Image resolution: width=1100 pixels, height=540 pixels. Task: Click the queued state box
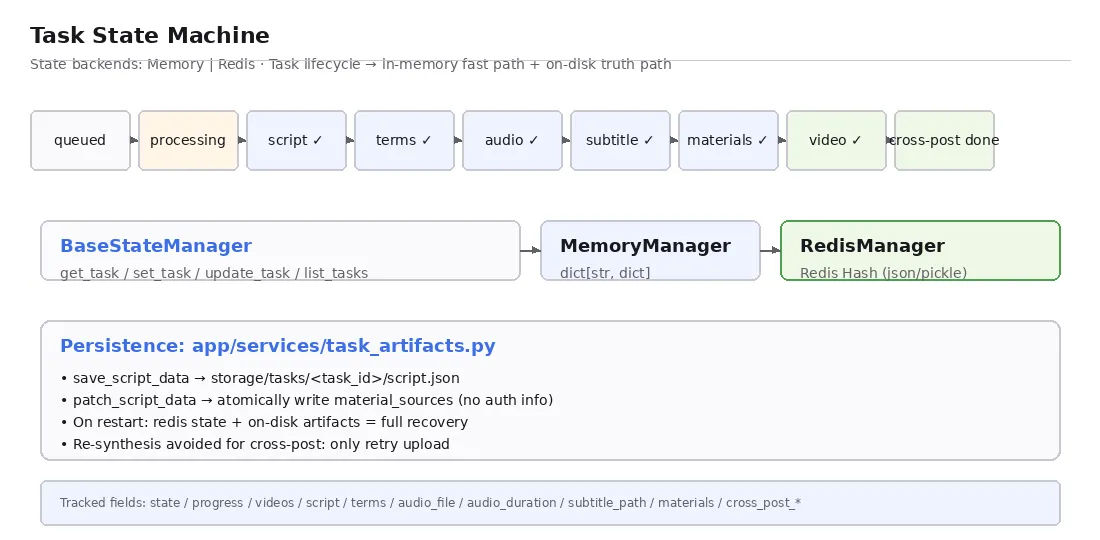[81, 140]
